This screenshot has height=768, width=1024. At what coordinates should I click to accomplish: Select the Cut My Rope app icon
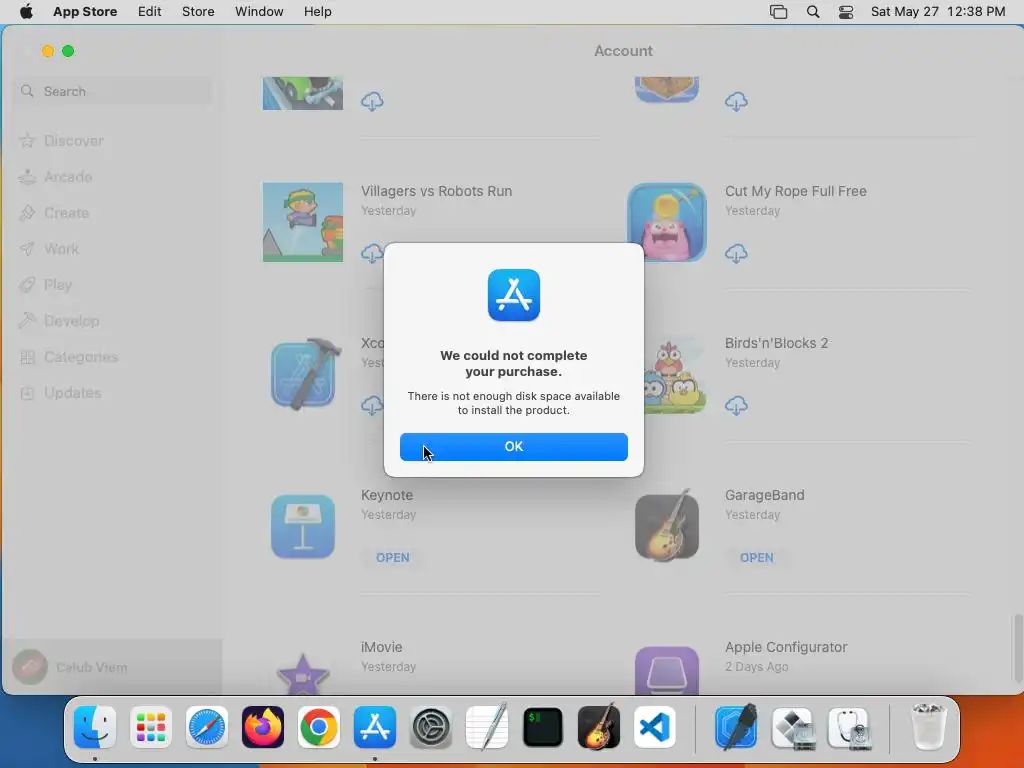667,222
